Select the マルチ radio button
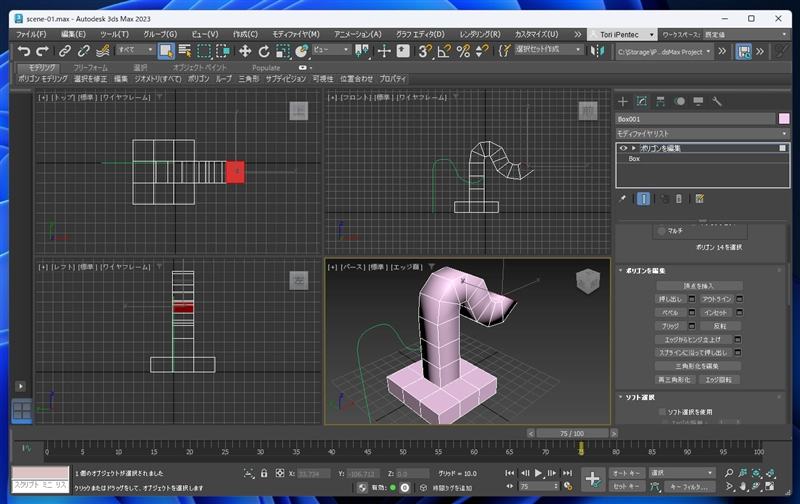800x504 pixels. coord(661,231)
